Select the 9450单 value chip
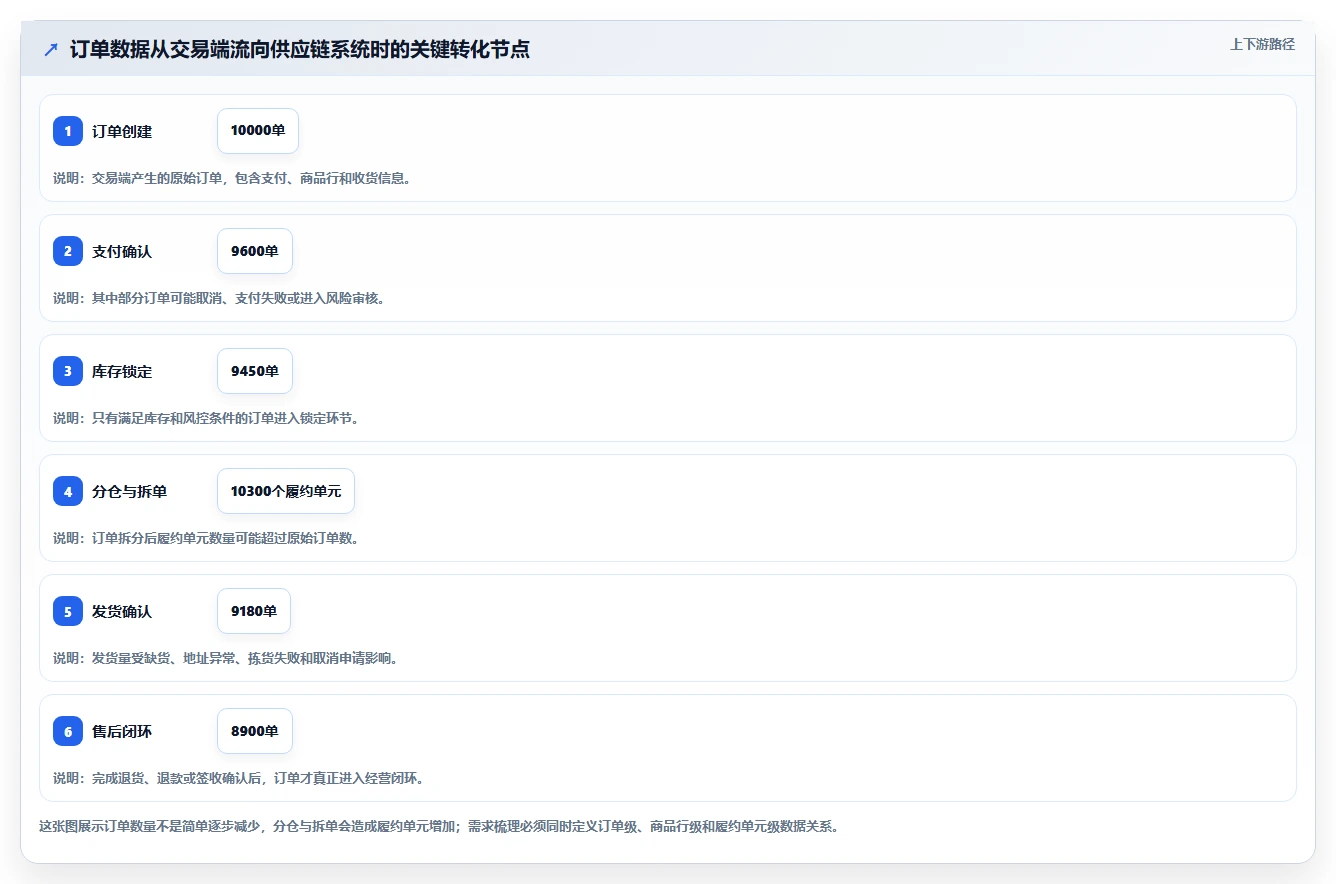This screenshot has height=884, width=1336. pyautogui.click(x=255, y=371)
